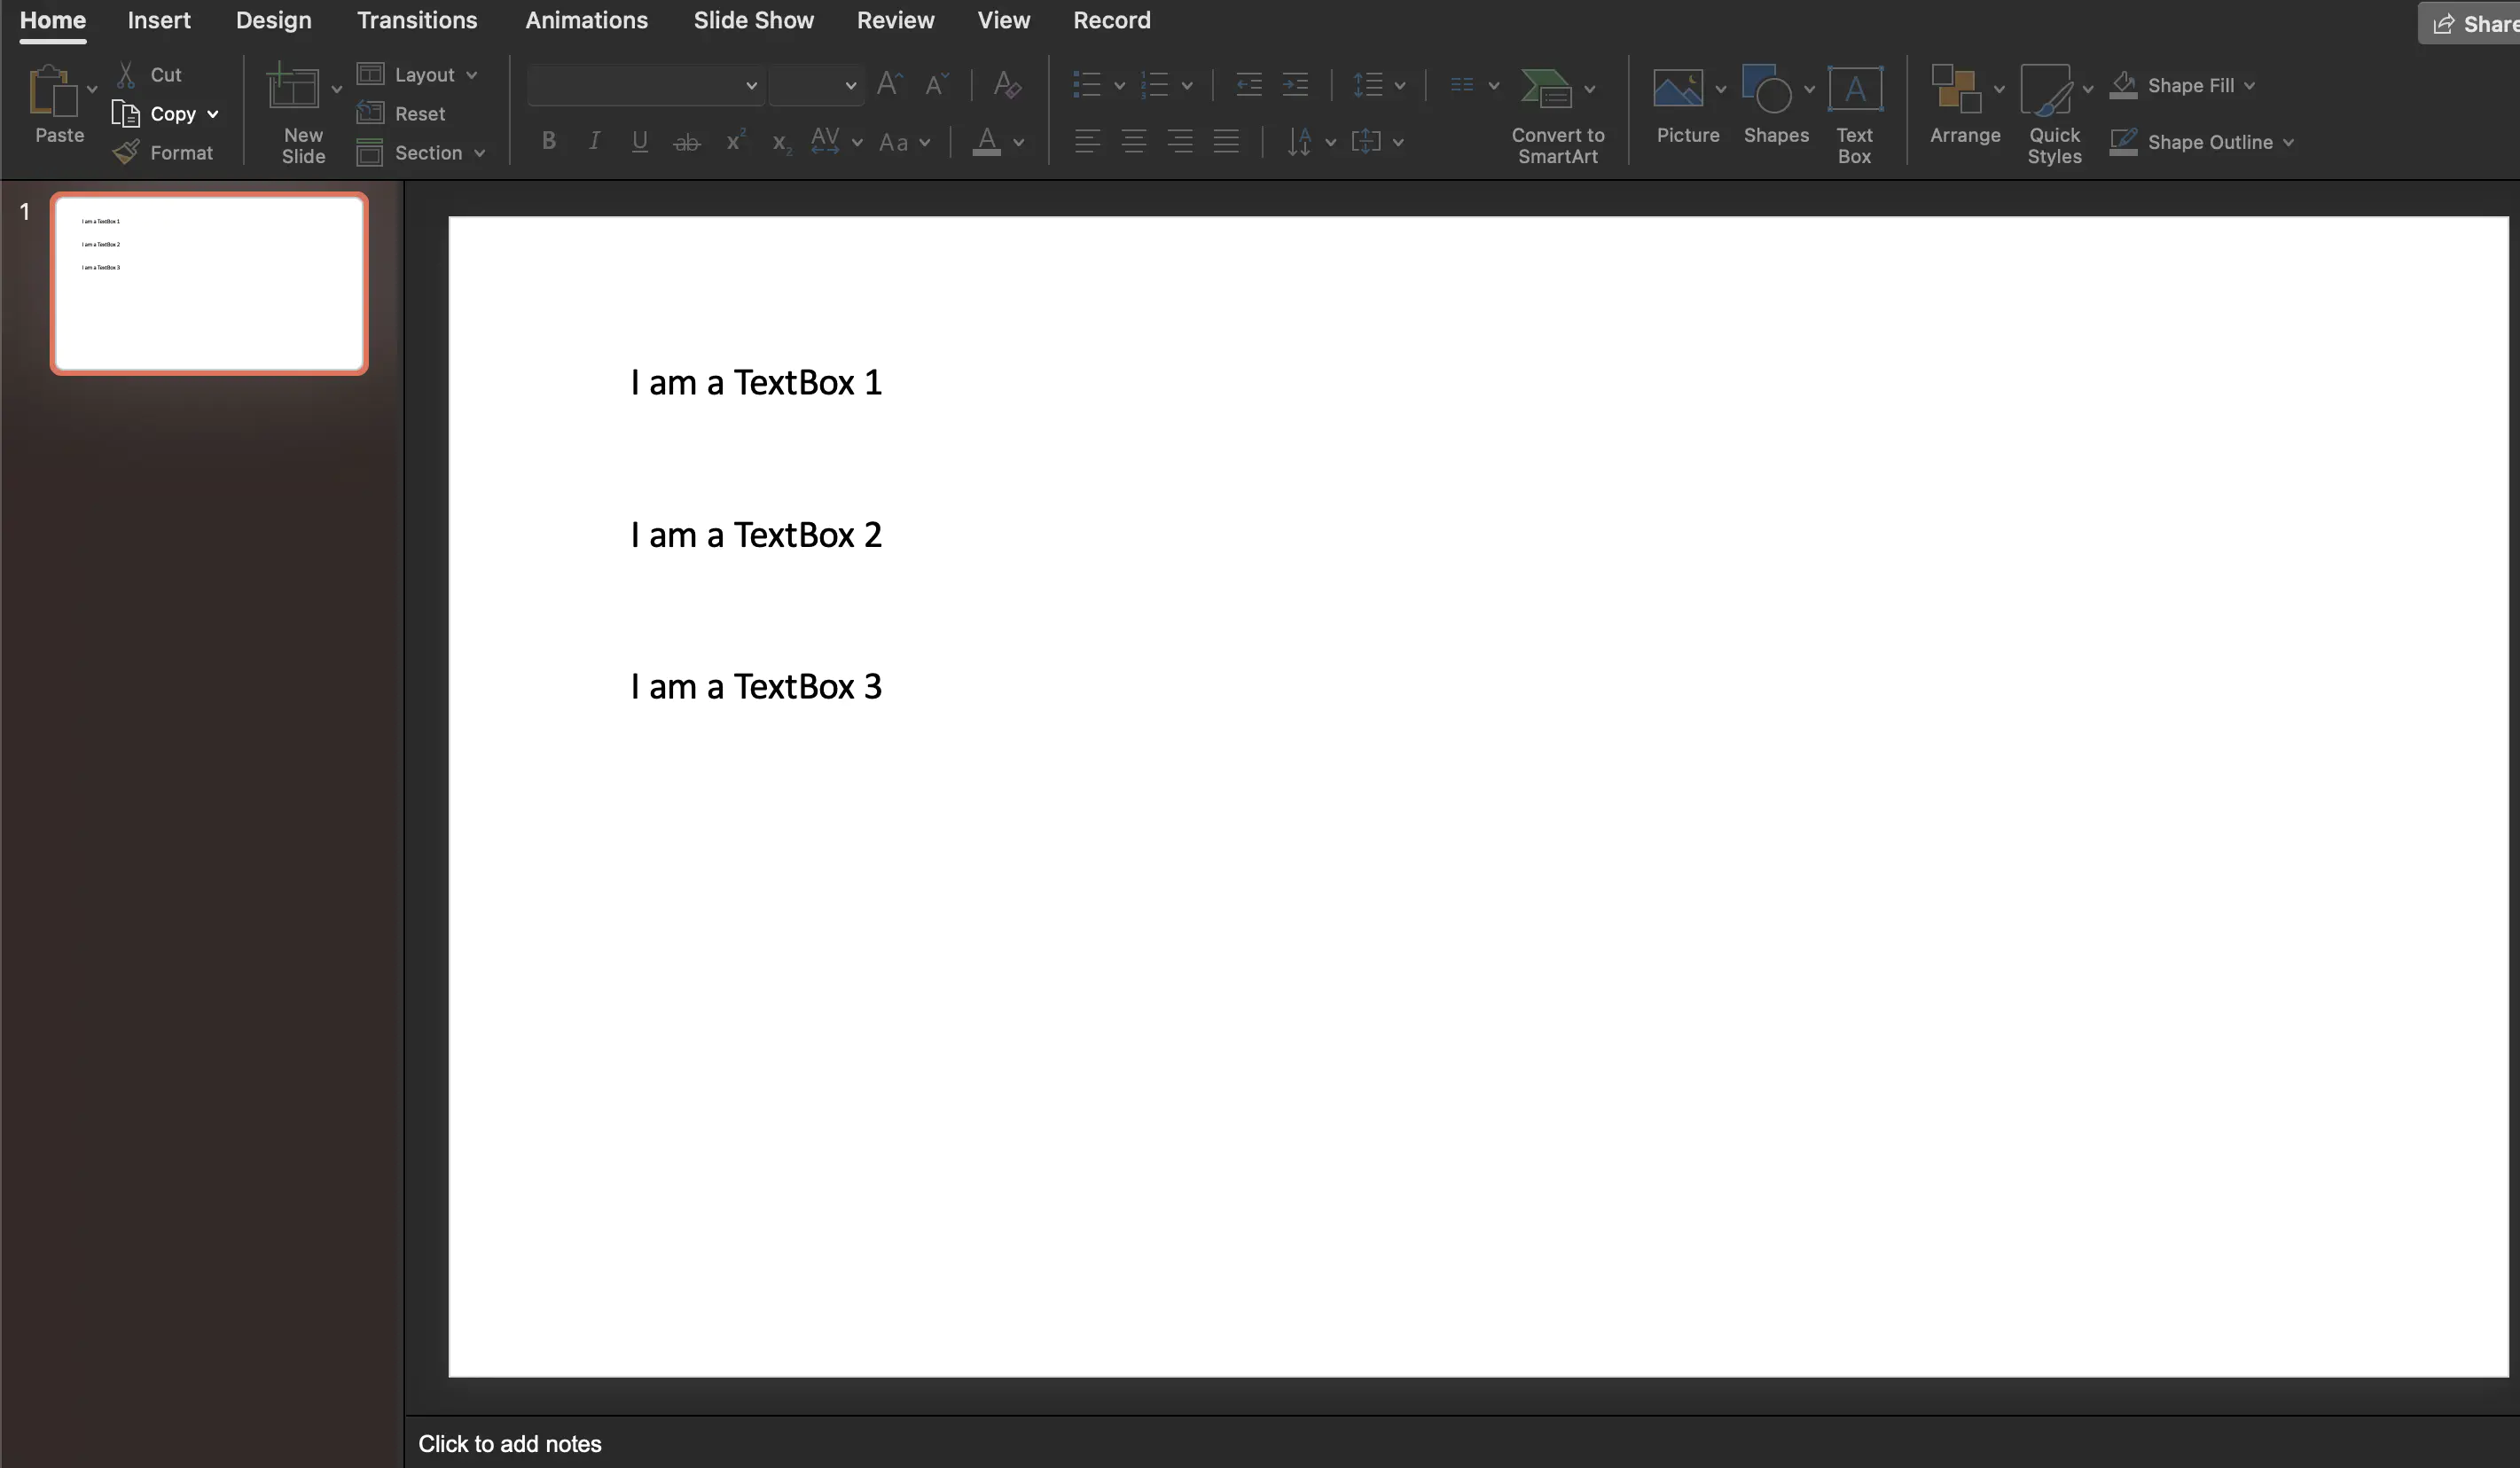Switch to the Animations tab
Screen dimensions: 2520x1468
[586, 21]
